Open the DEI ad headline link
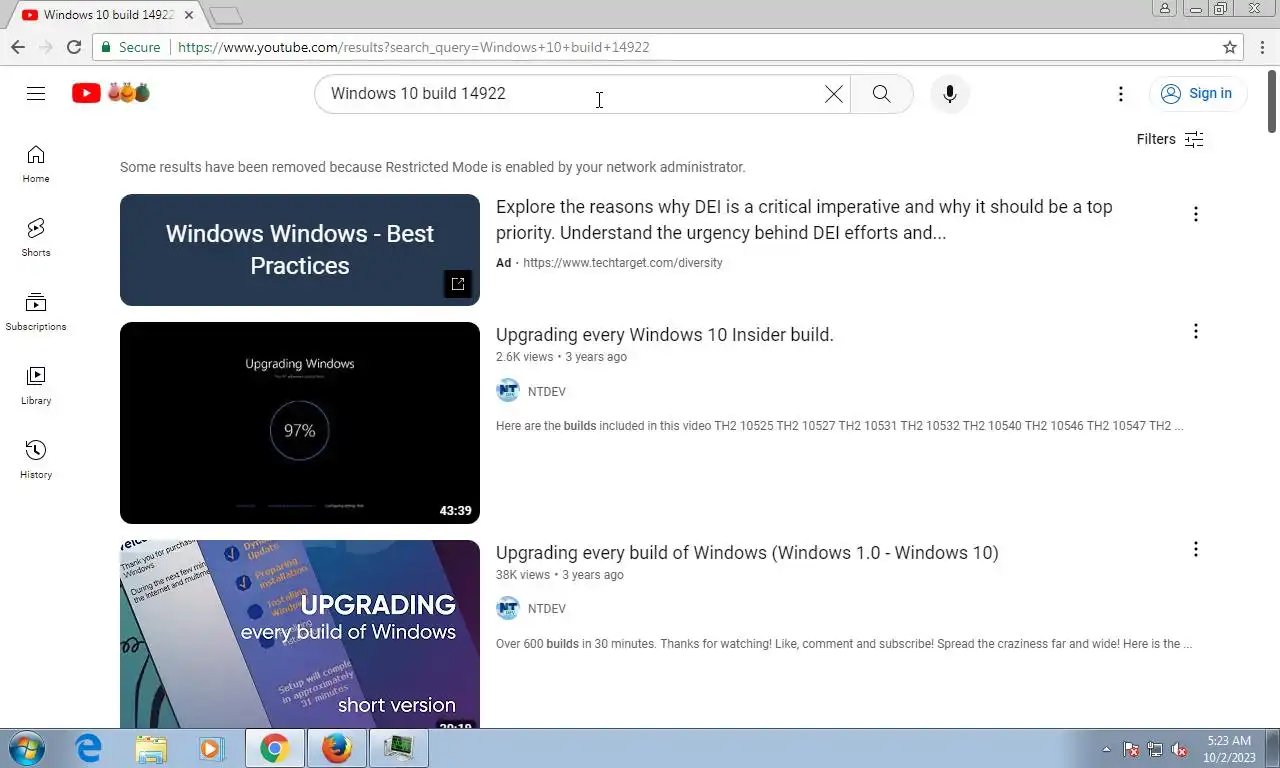This screenshot has width=1280, height=768. (804, 220)
